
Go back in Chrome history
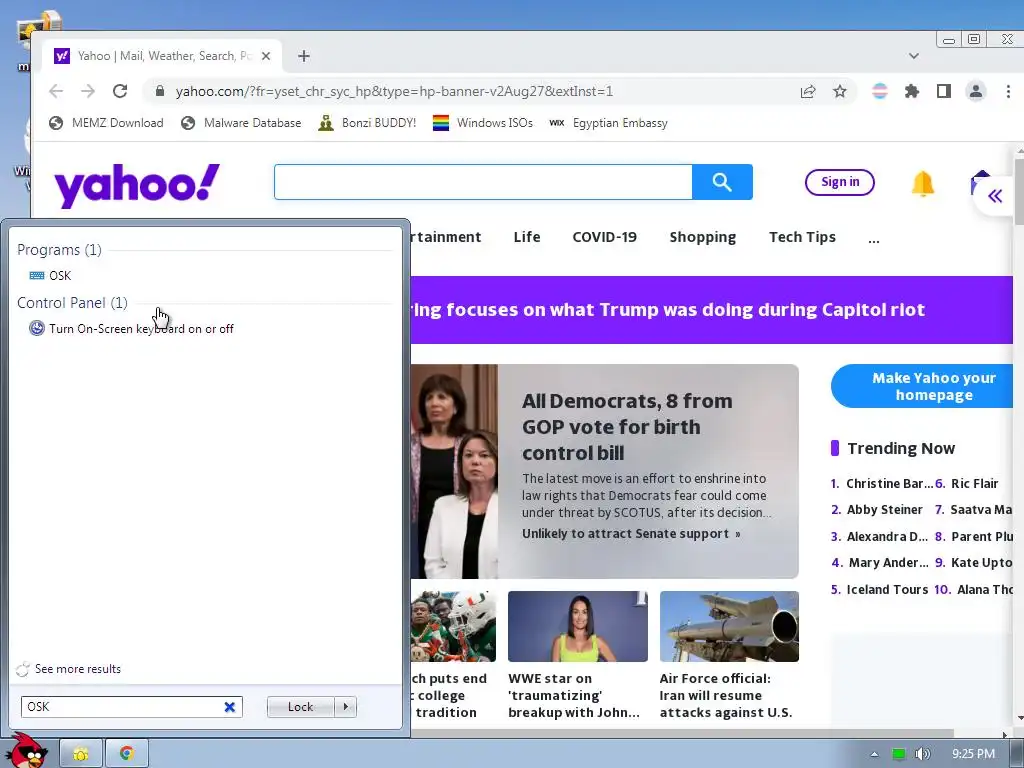tap(57, 91)
